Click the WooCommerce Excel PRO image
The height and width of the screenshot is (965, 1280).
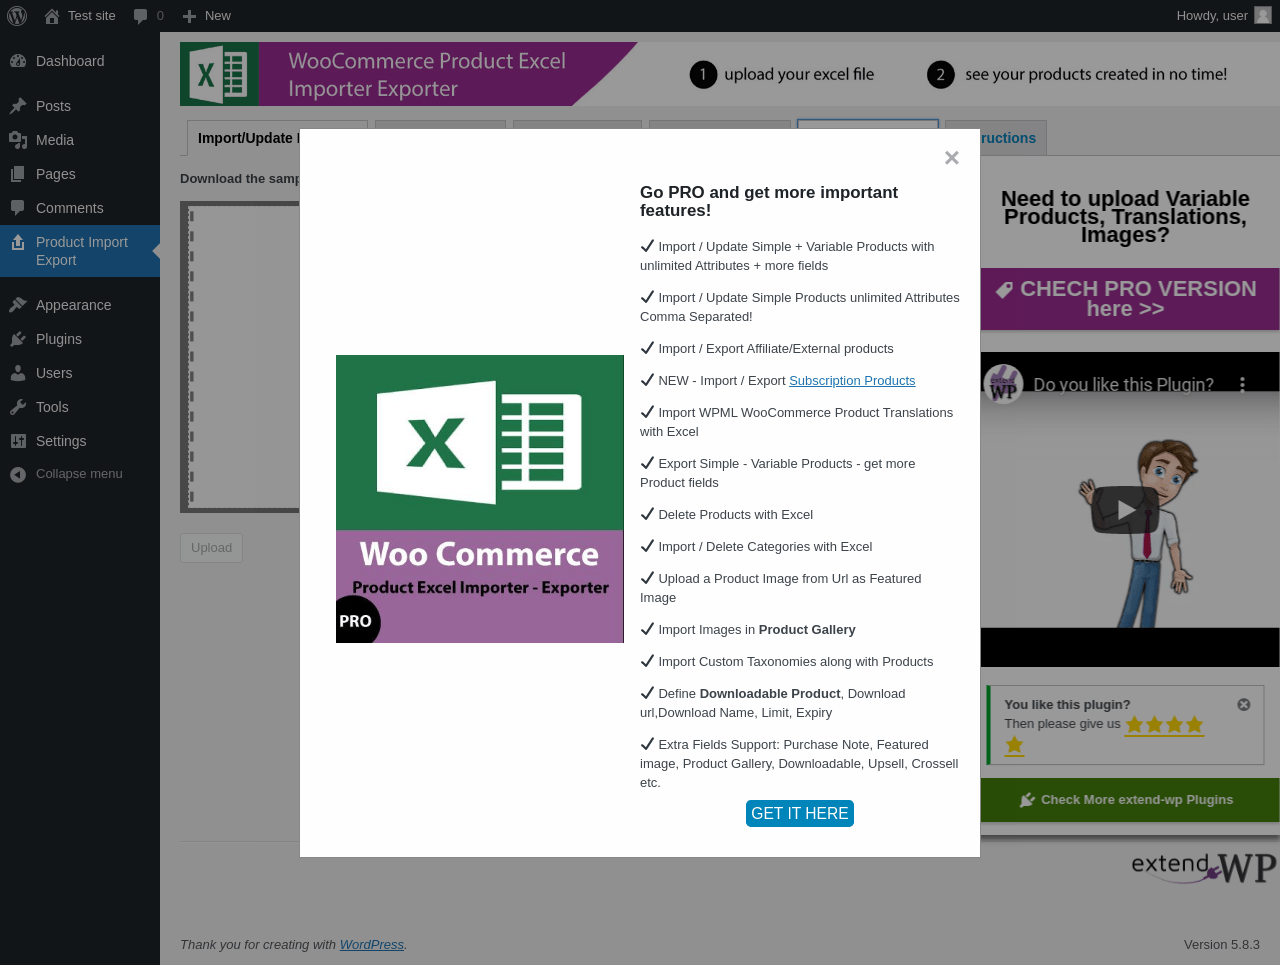(x=480, y=499)
